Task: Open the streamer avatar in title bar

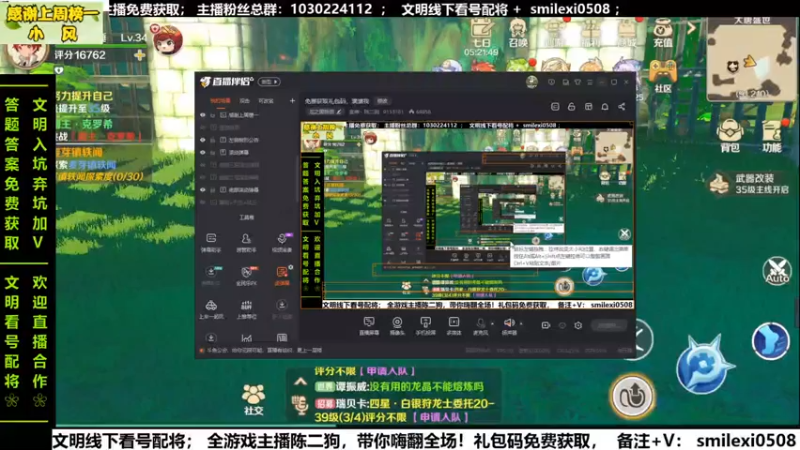Action: (x=532, y=82)
